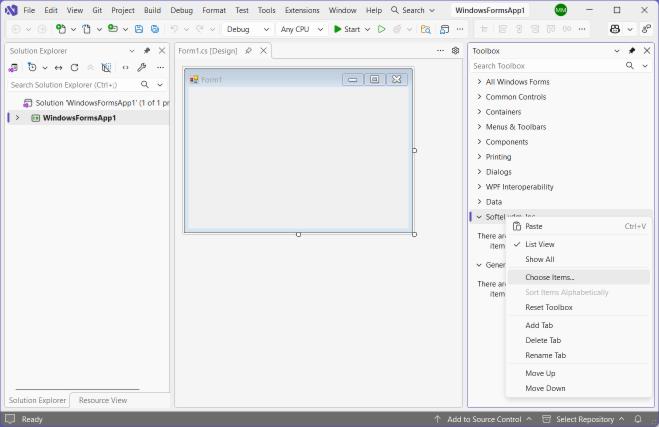This screenshot has width=659, height=427.
Task: Click the Properties wrench icon
Action: [x=142, y=68]
